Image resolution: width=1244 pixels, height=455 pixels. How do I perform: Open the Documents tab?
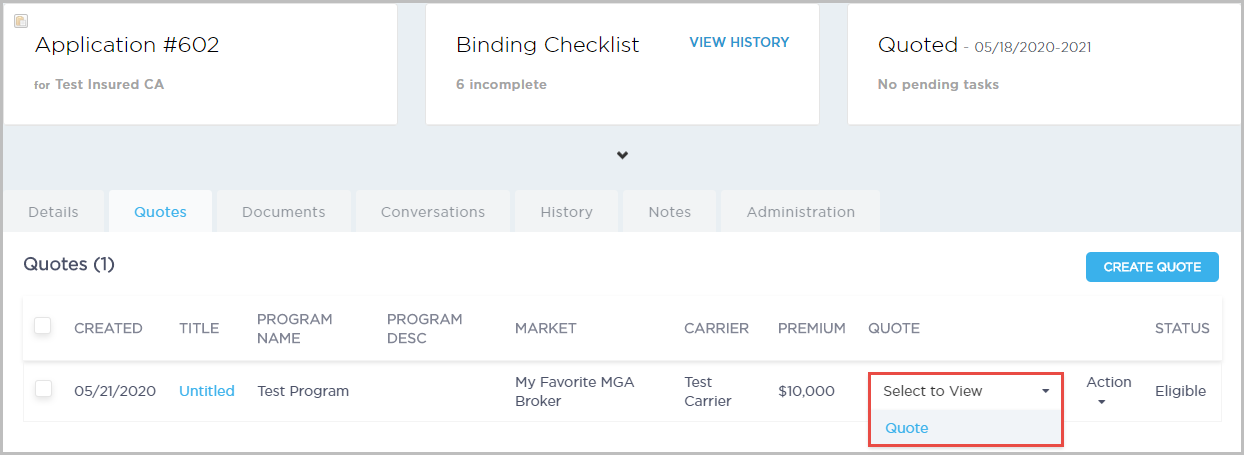(x=284, y=212)
